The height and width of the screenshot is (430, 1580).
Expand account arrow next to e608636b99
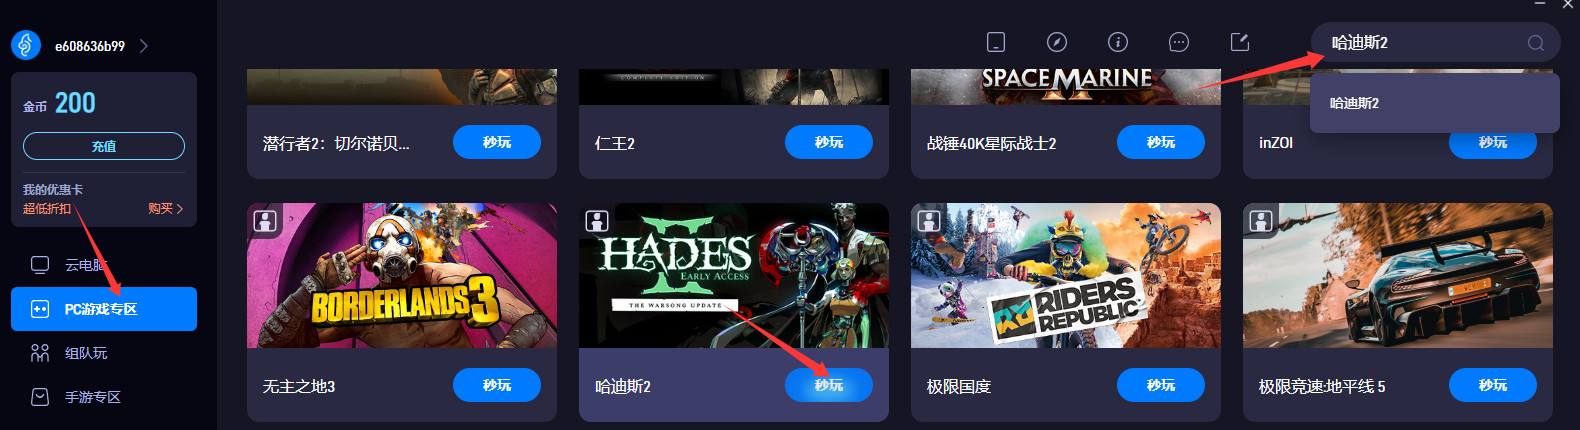point(144,46)
